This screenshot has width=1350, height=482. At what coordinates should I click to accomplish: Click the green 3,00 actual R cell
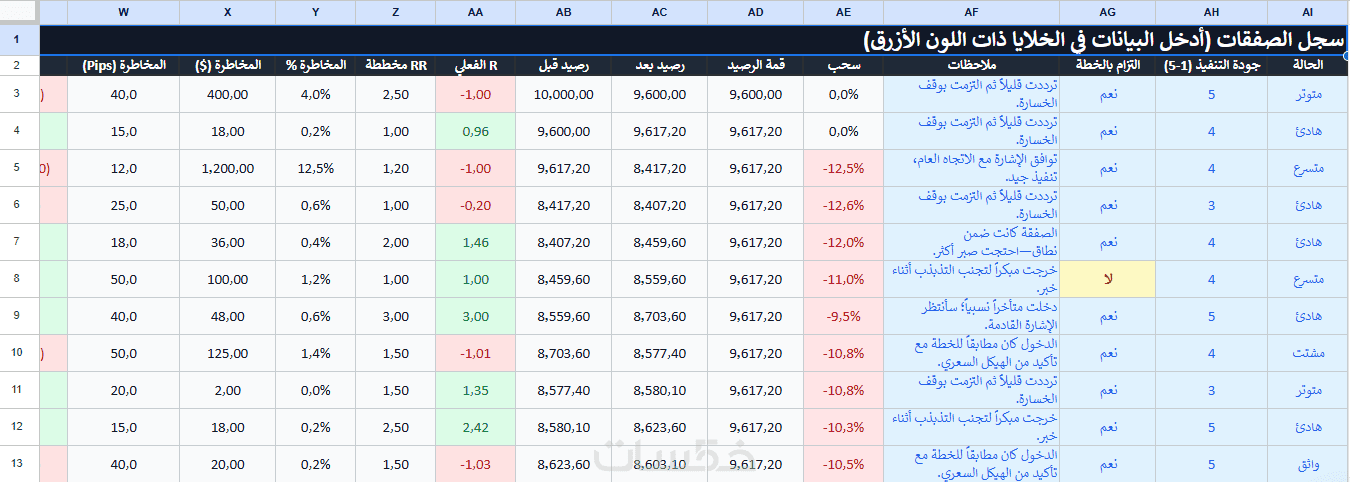click(x=475, y=316)
